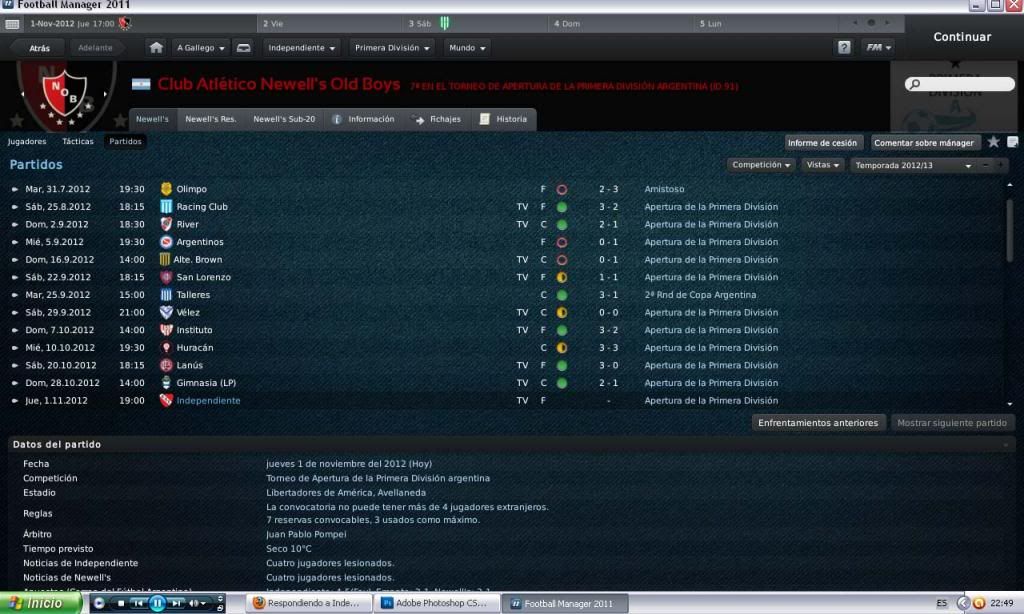Click the Vélez team badge
This screenshot has width=1024, height=614.
[166, 312]
